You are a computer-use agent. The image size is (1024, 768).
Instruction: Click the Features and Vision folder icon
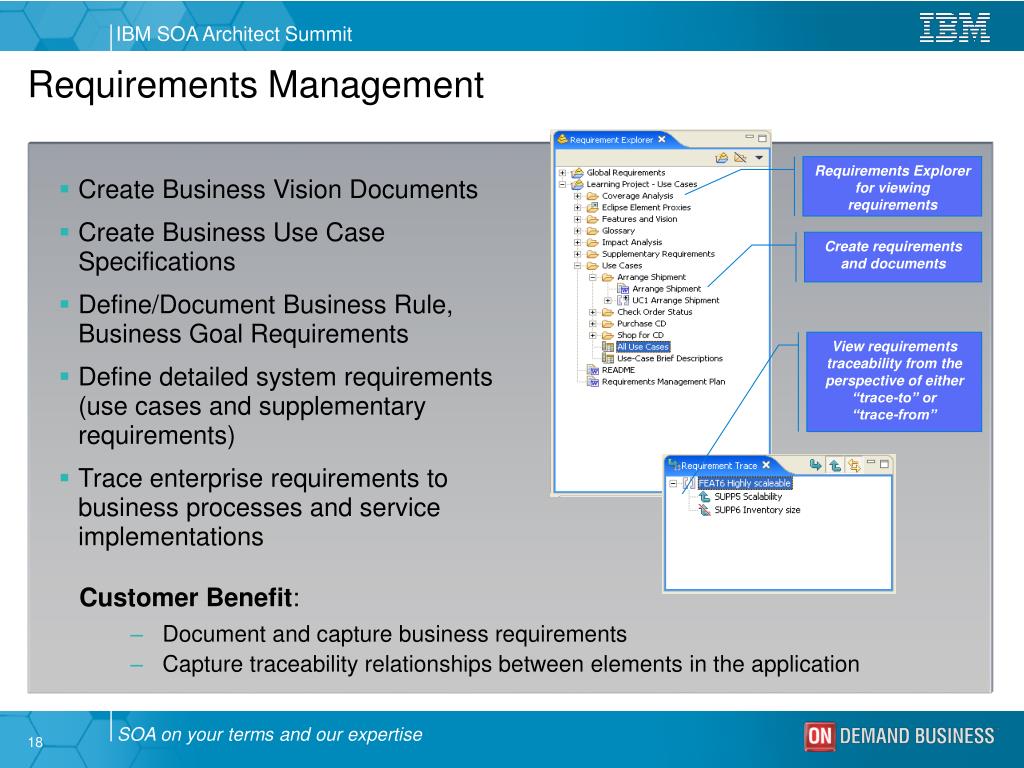(x=592, y=219)
